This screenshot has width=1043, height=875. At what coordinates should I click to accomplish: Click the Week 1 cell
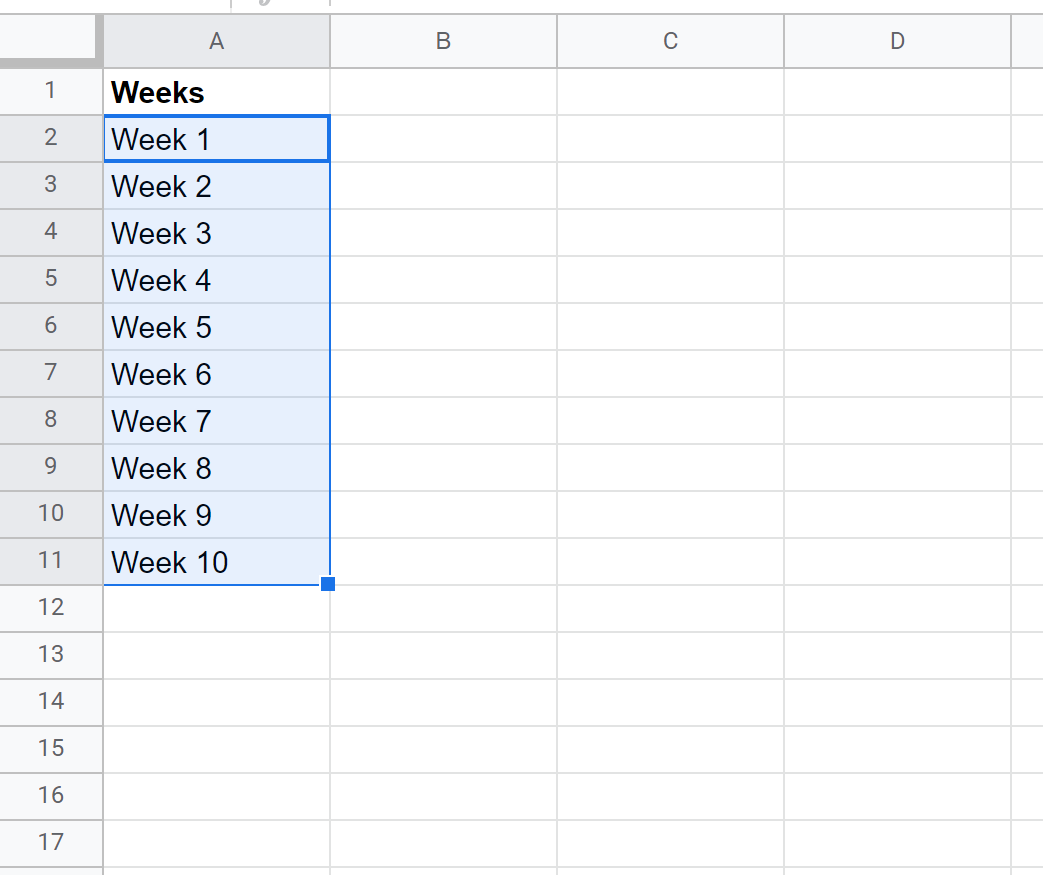pos(217,139)
